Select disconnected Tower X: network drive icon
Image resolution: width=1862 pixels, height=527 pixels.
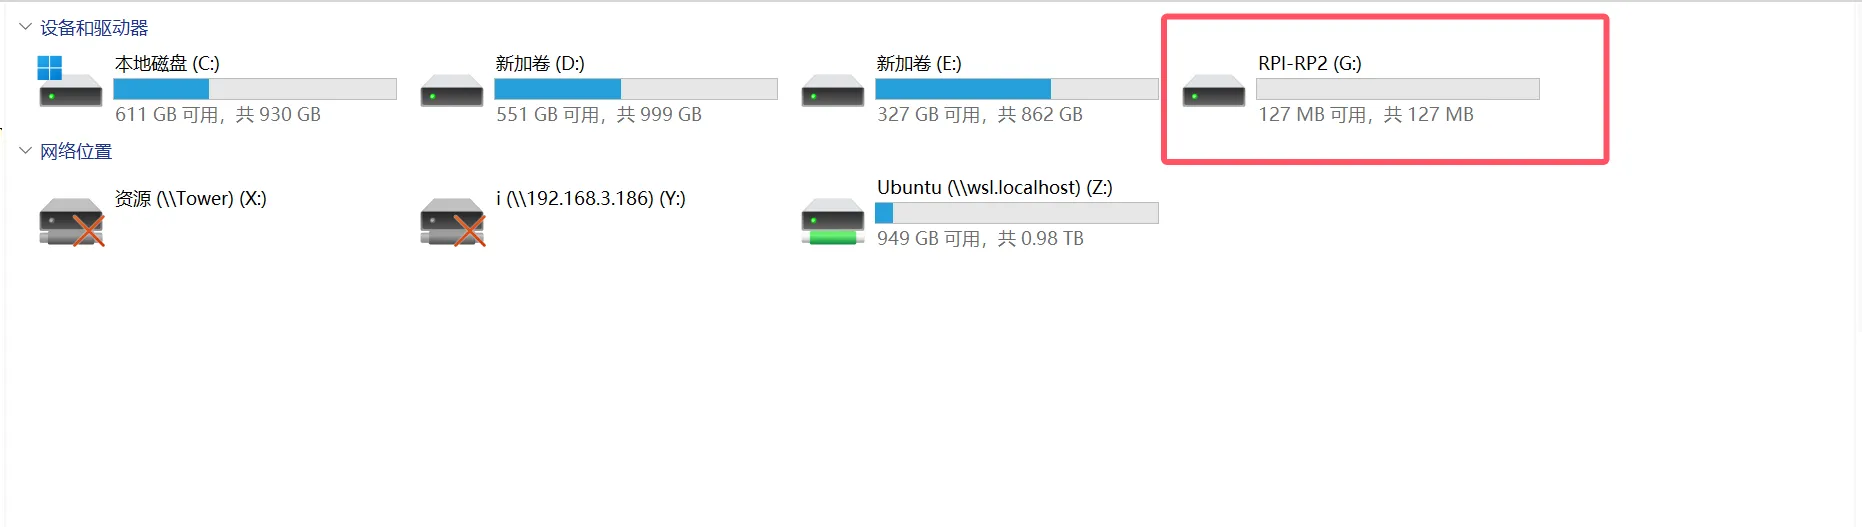coord(71,221)
